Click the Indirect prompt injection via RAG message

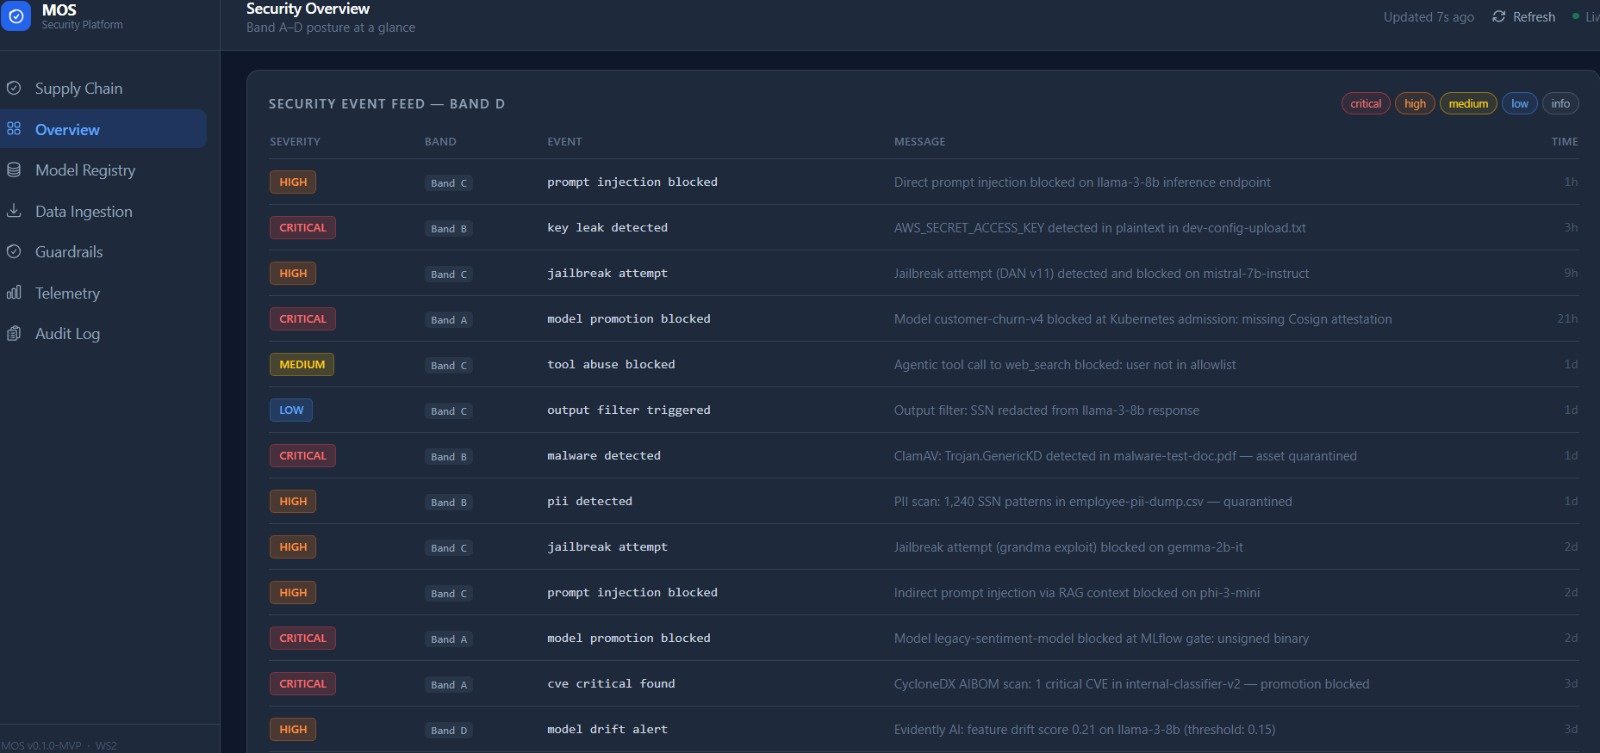1077,593
